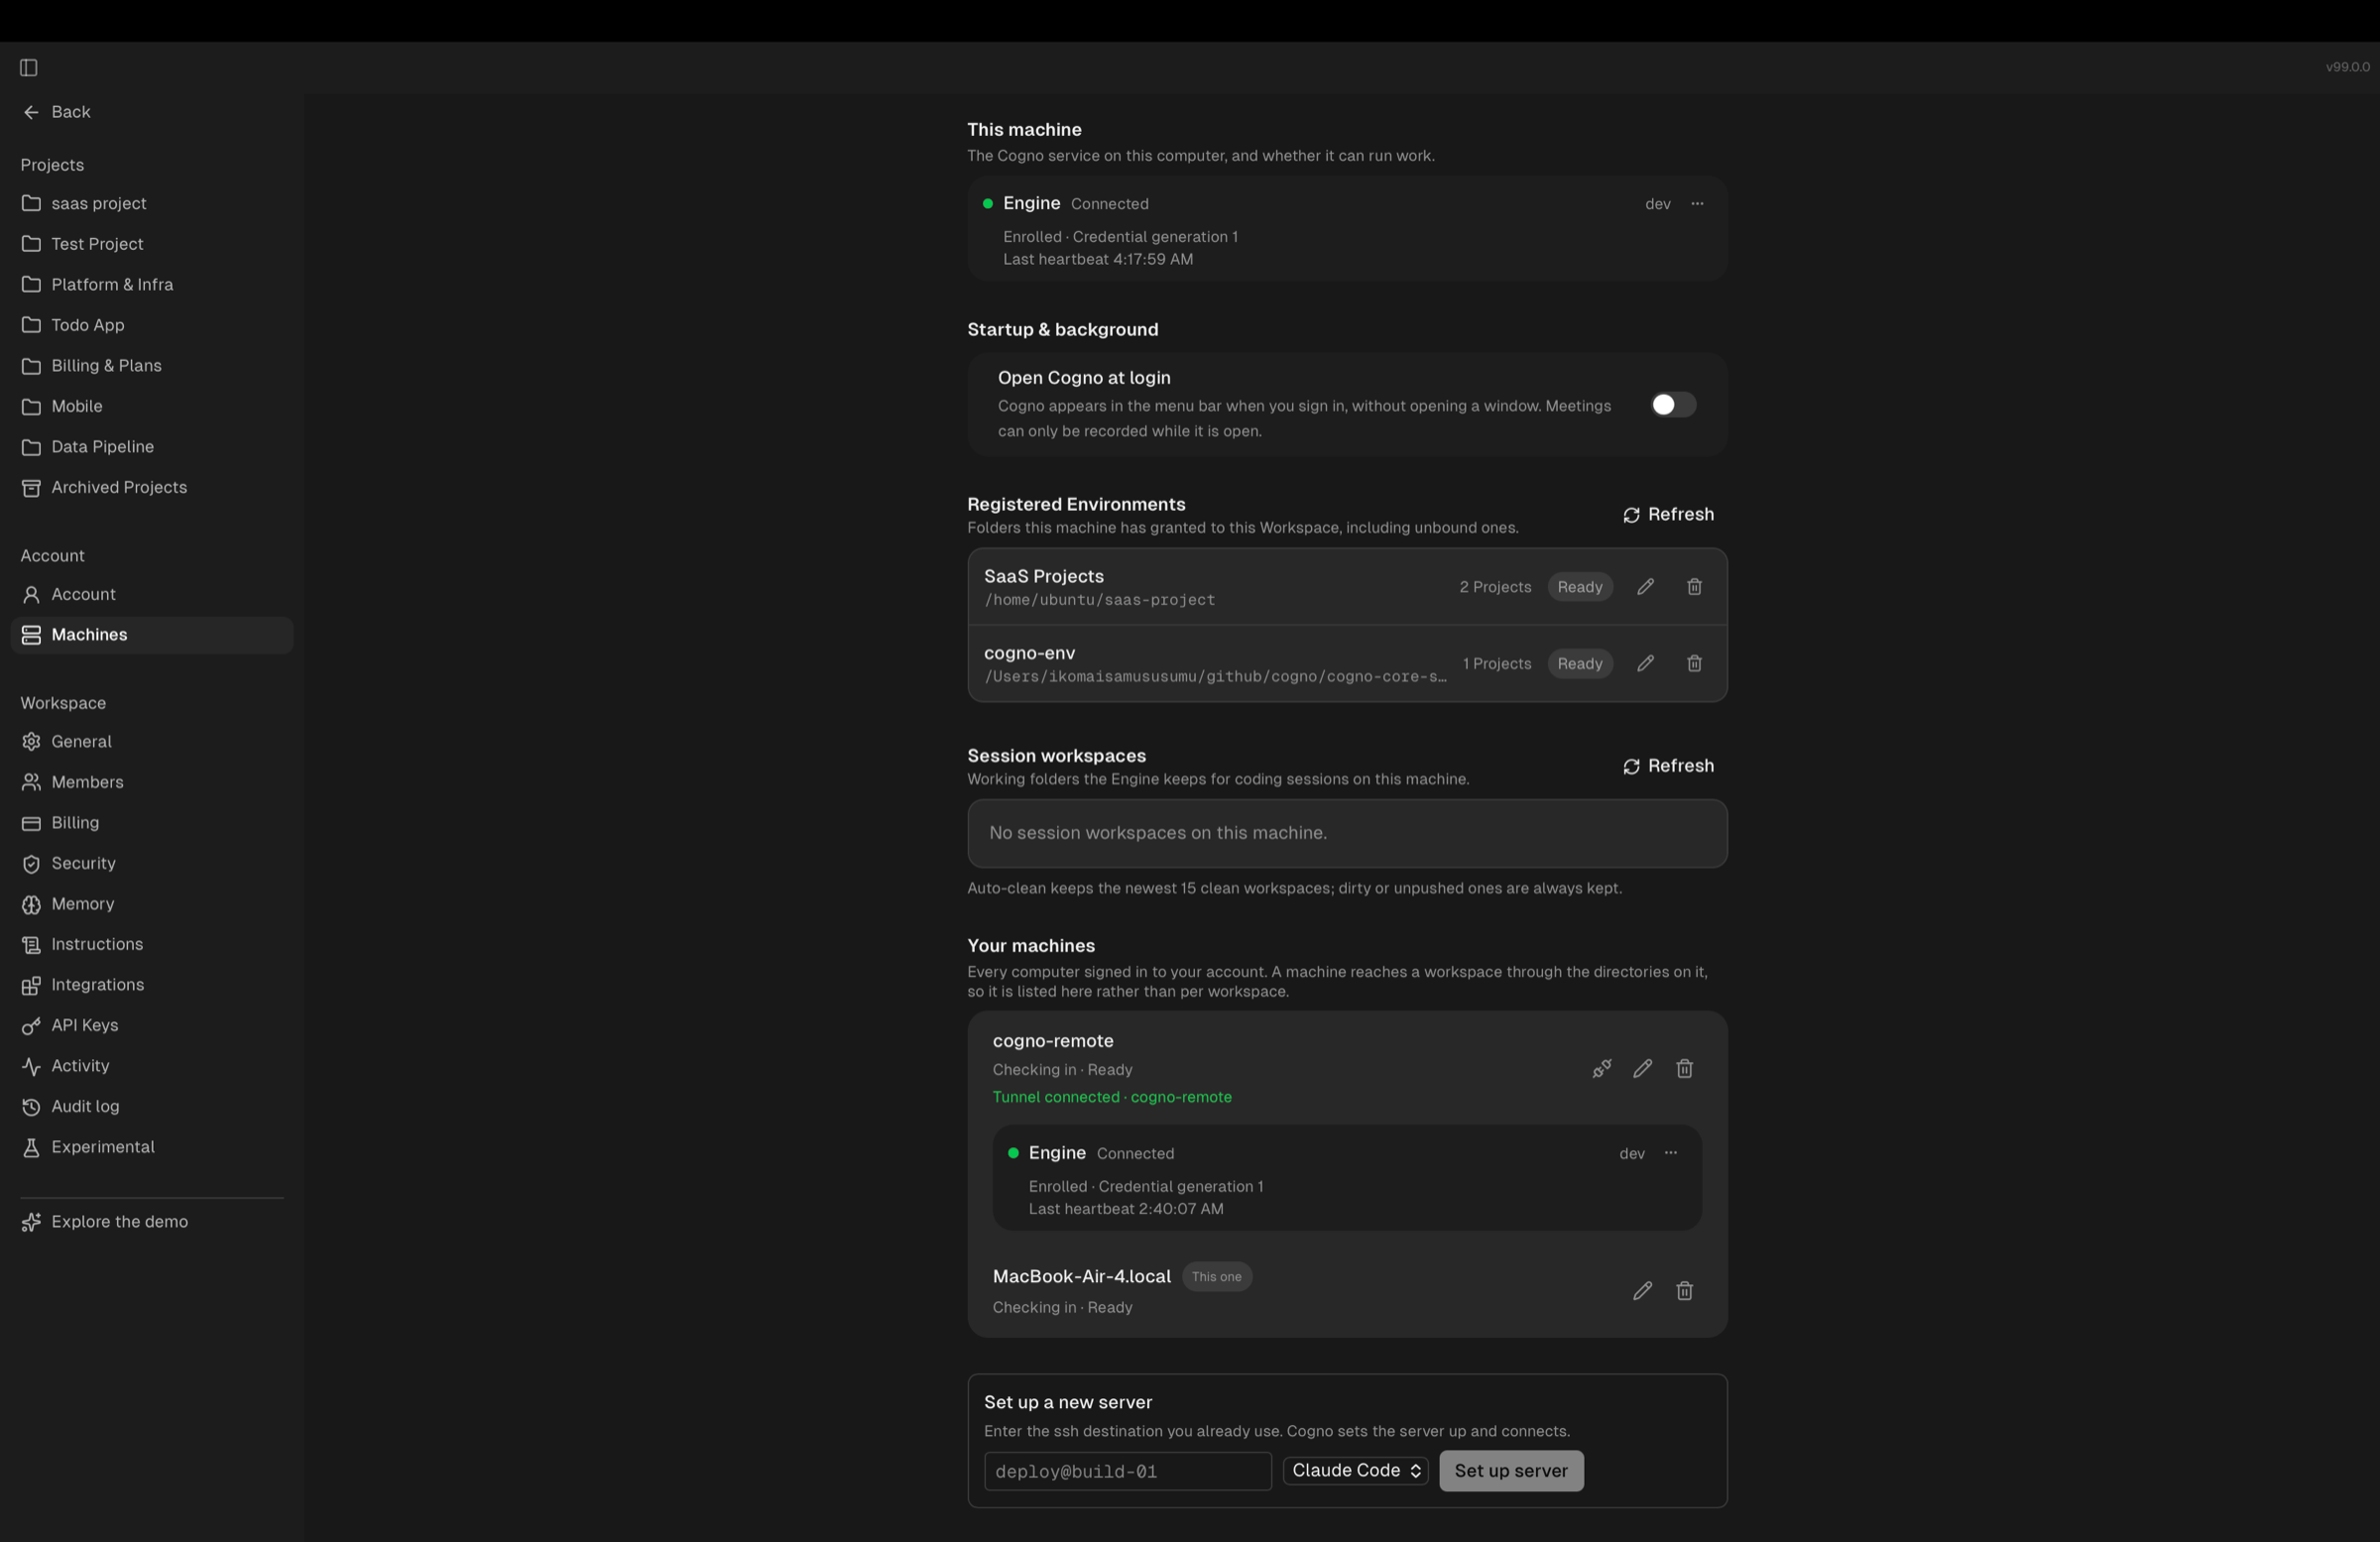Delete the cogno-env environment
Viewport: 2380px width, 1542px height.
pos(1694,664)
